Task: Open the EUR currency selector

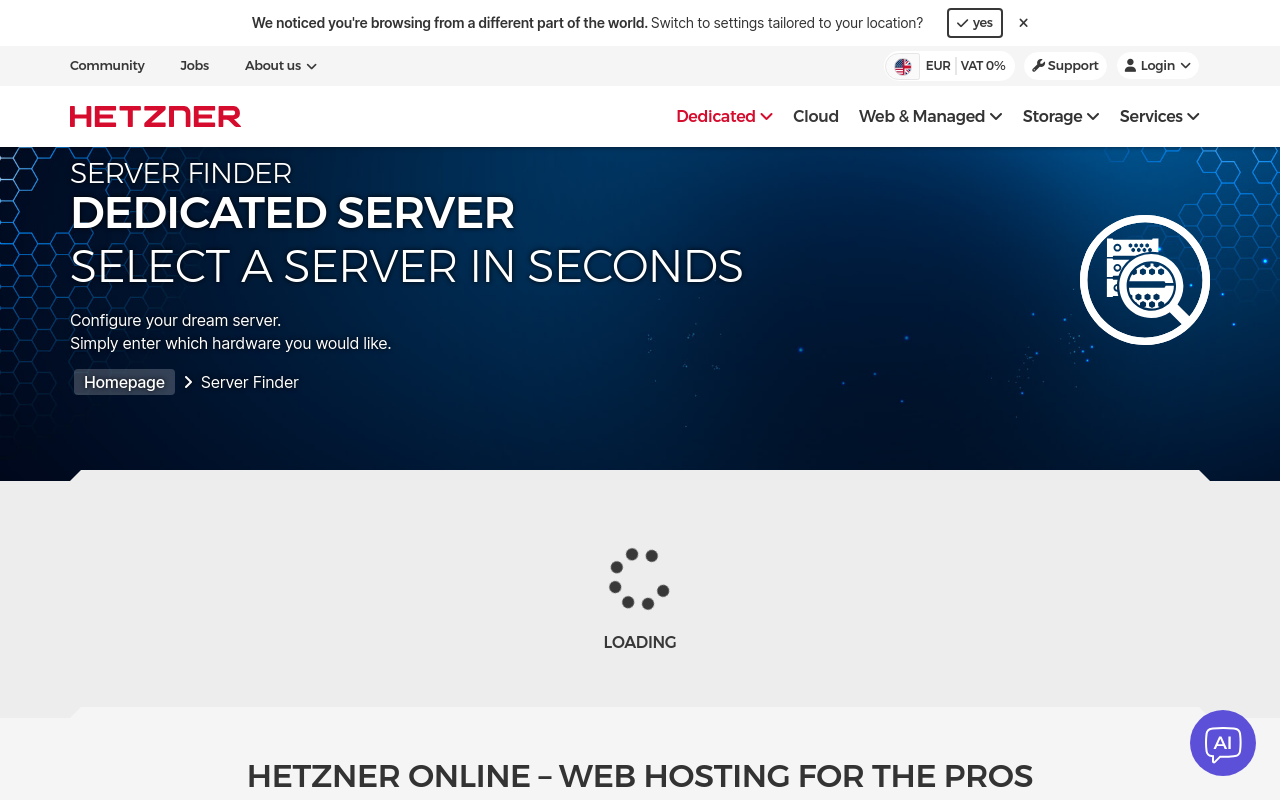Action: 938,66
